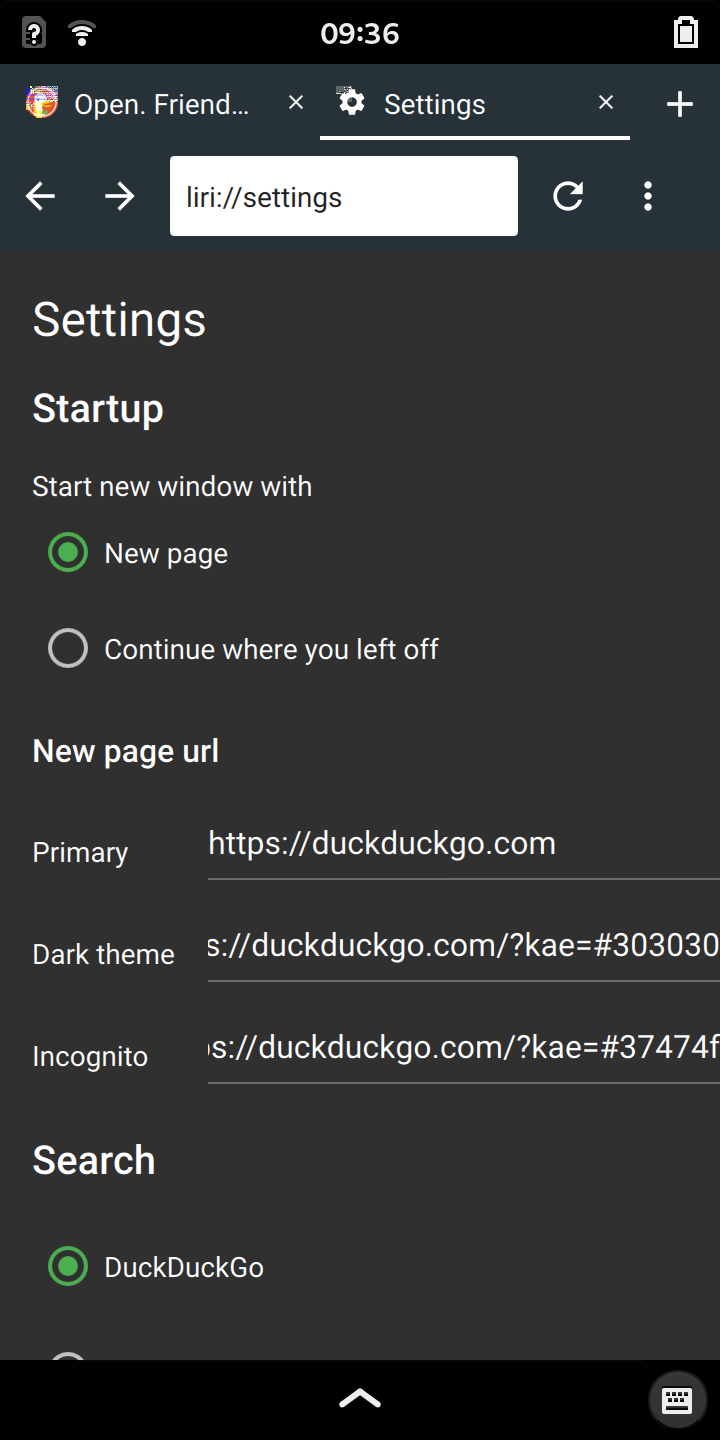
Task: Select Continue where you left off
Action: tap(68, 649)
